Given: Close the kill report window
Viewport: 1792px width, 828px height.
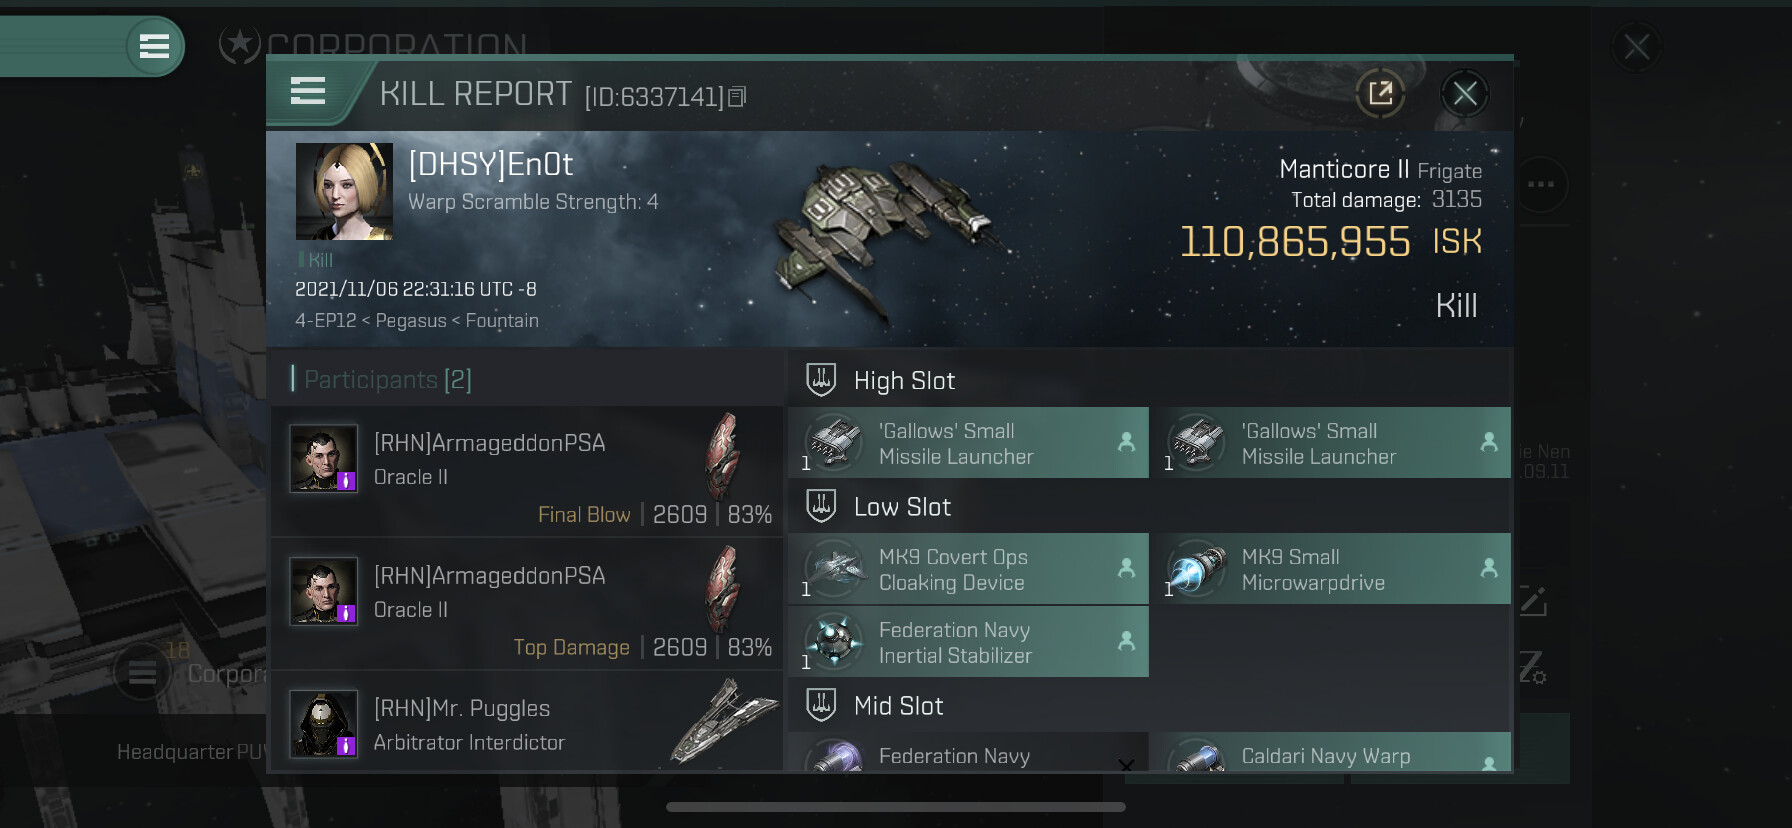Looking at the screenshot, I should (x=1465, y=94).
